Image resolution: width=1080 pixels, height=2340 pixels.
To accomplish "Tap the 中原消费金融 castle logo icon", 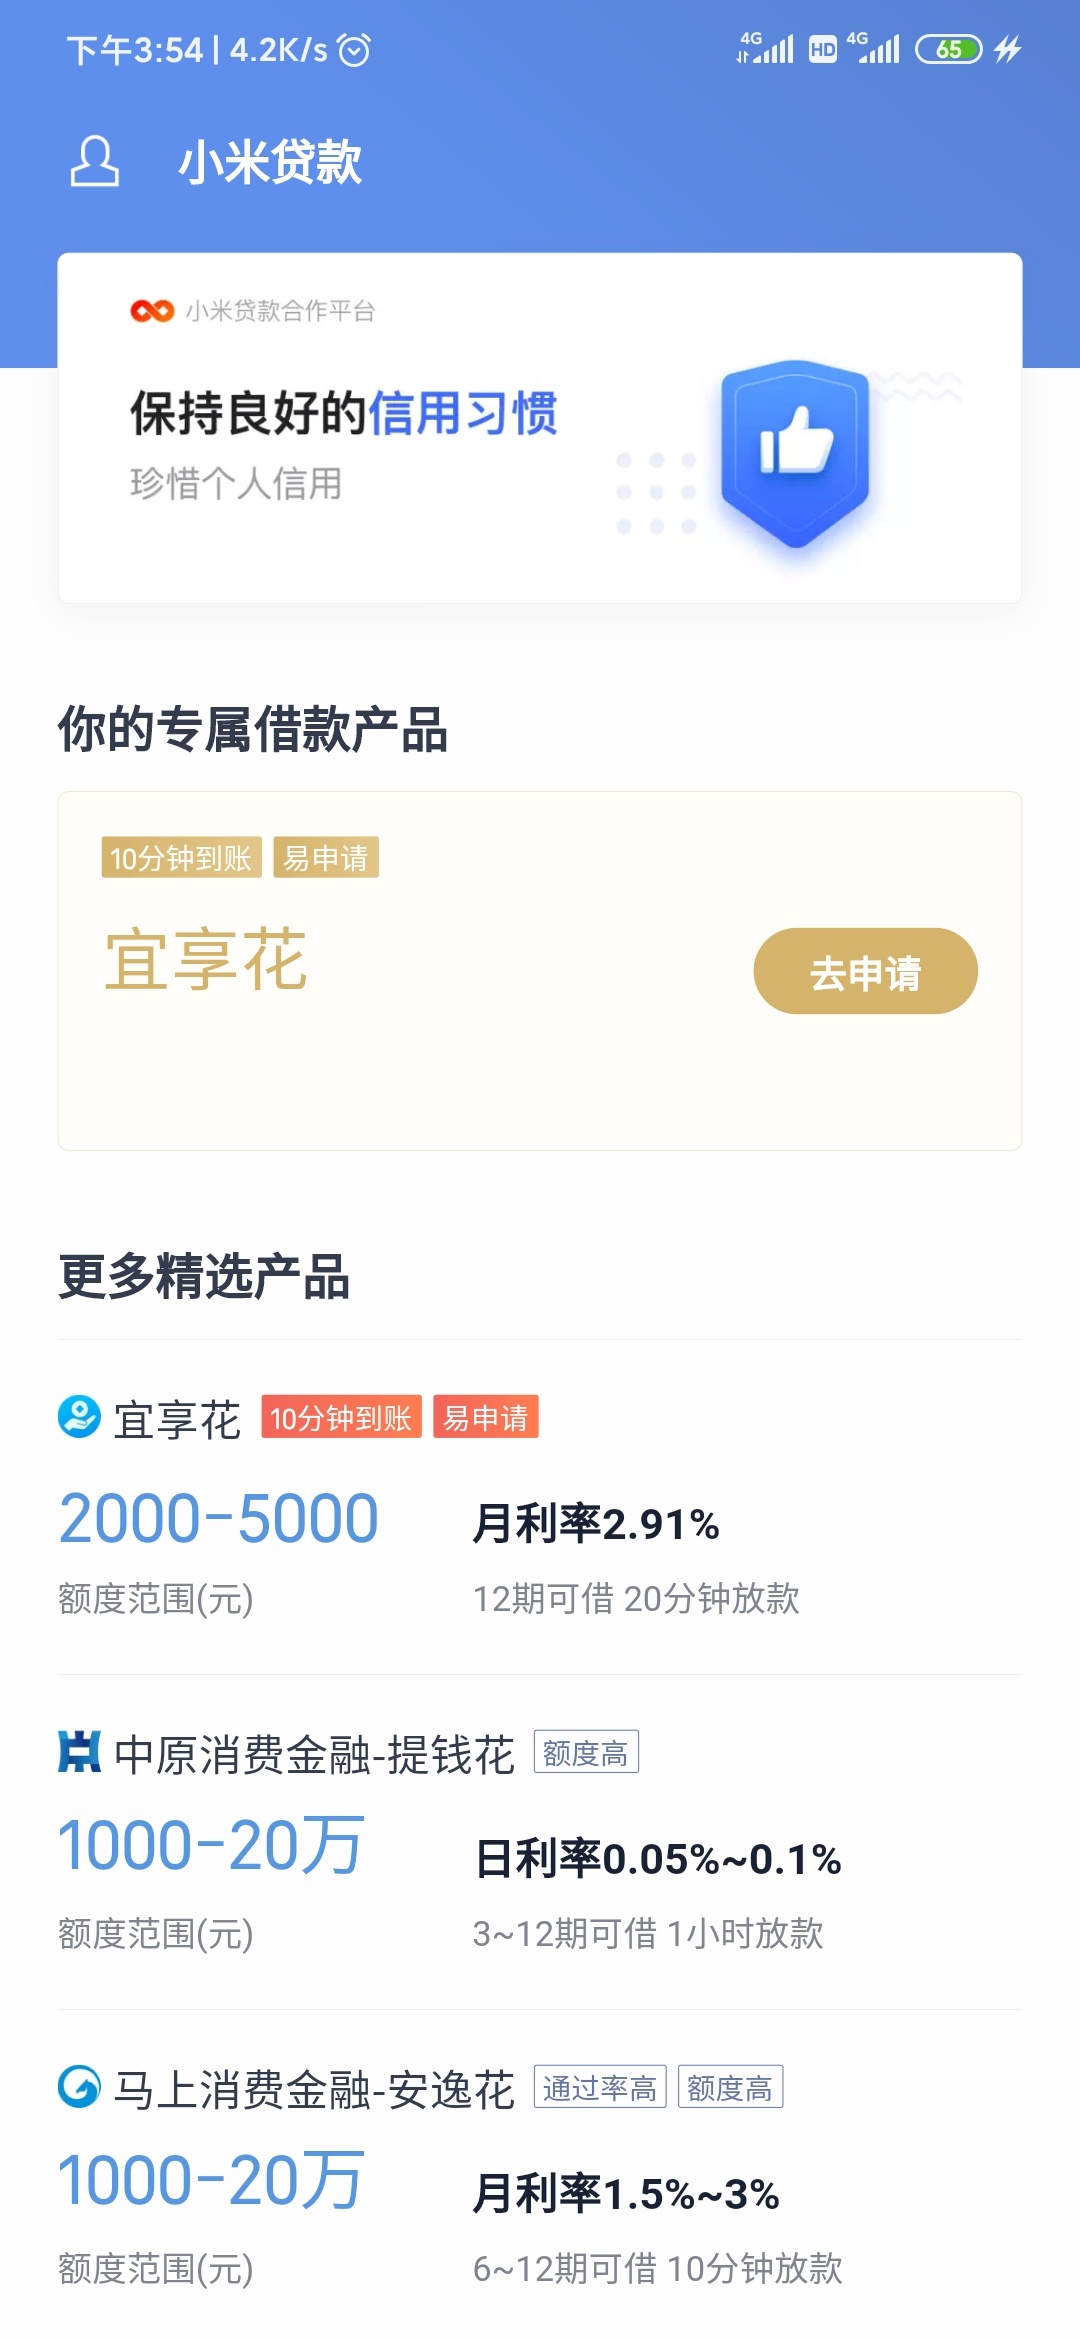I will pos(79,1752).
